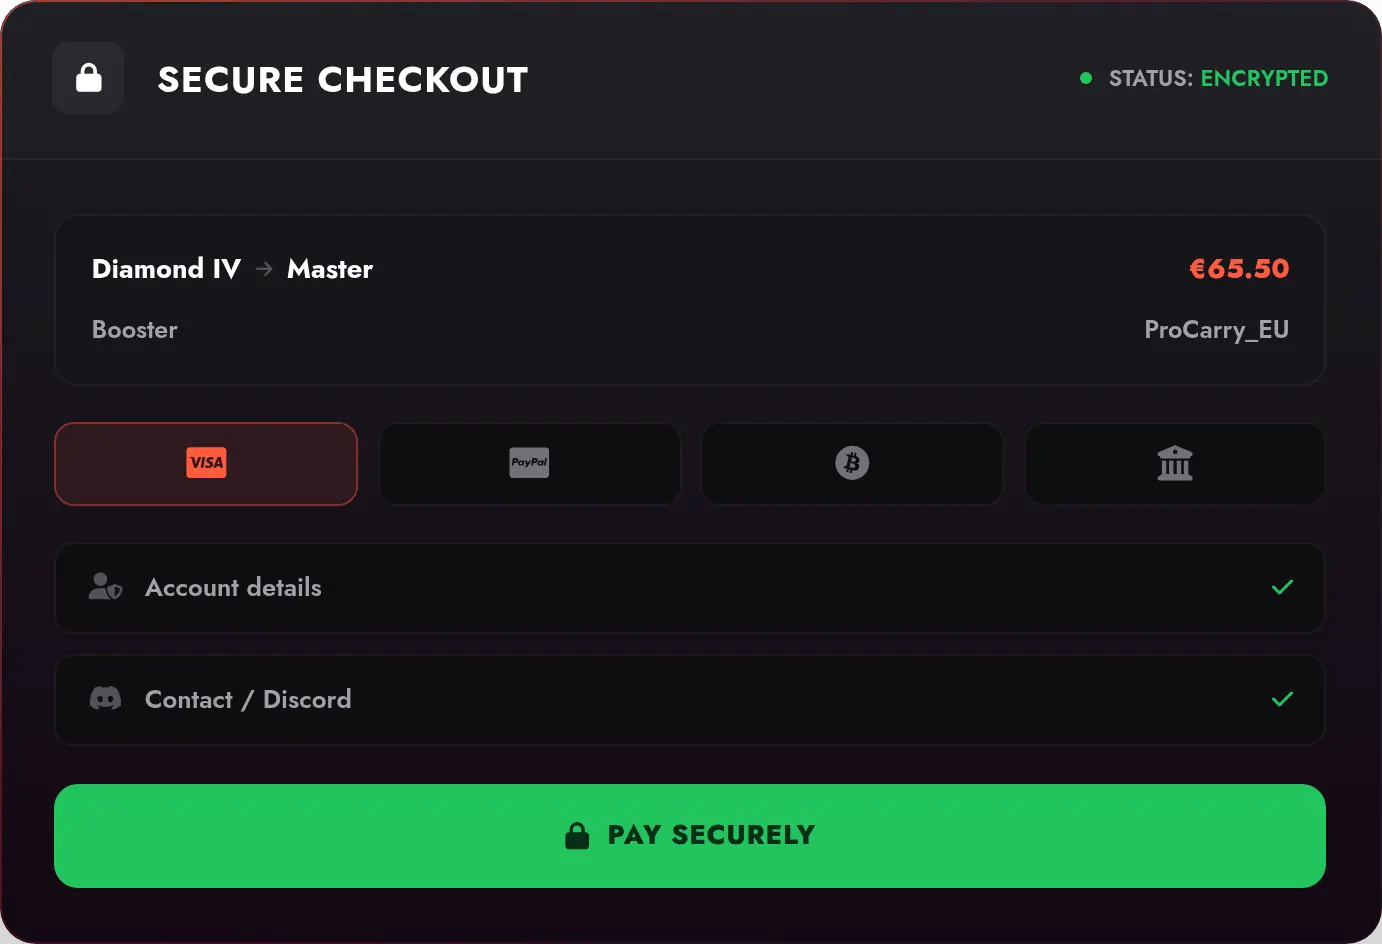Click the Status: Encrypted label
This screenshot has height=944, width=1382.
1218,78
